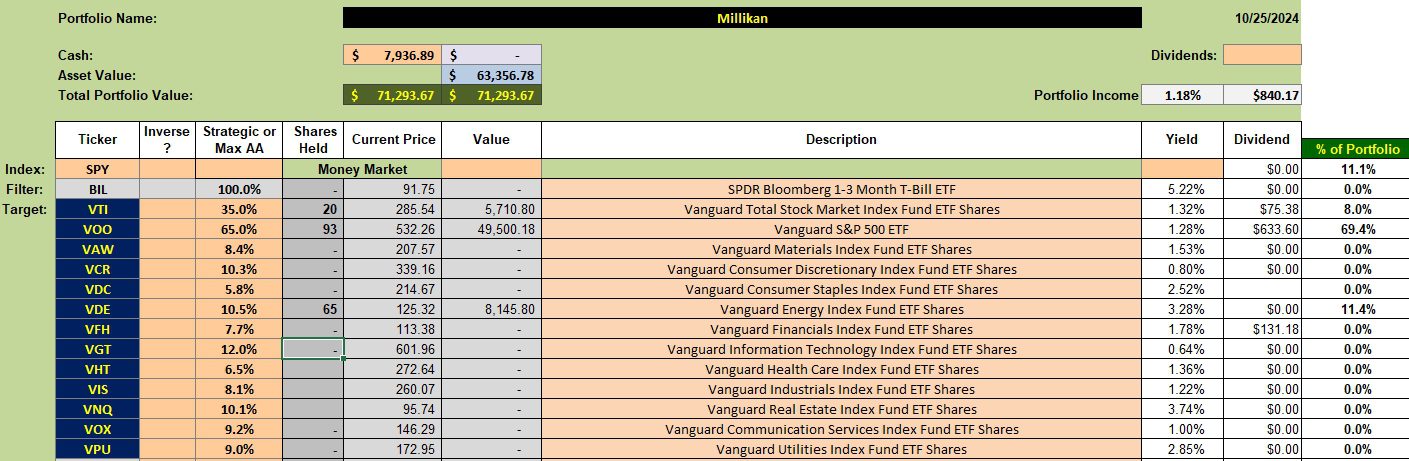Image resolution: width=1409 pixels, height=461 pixels.
Task: Click the VIS ticker cell
Action: coord(97,389)
